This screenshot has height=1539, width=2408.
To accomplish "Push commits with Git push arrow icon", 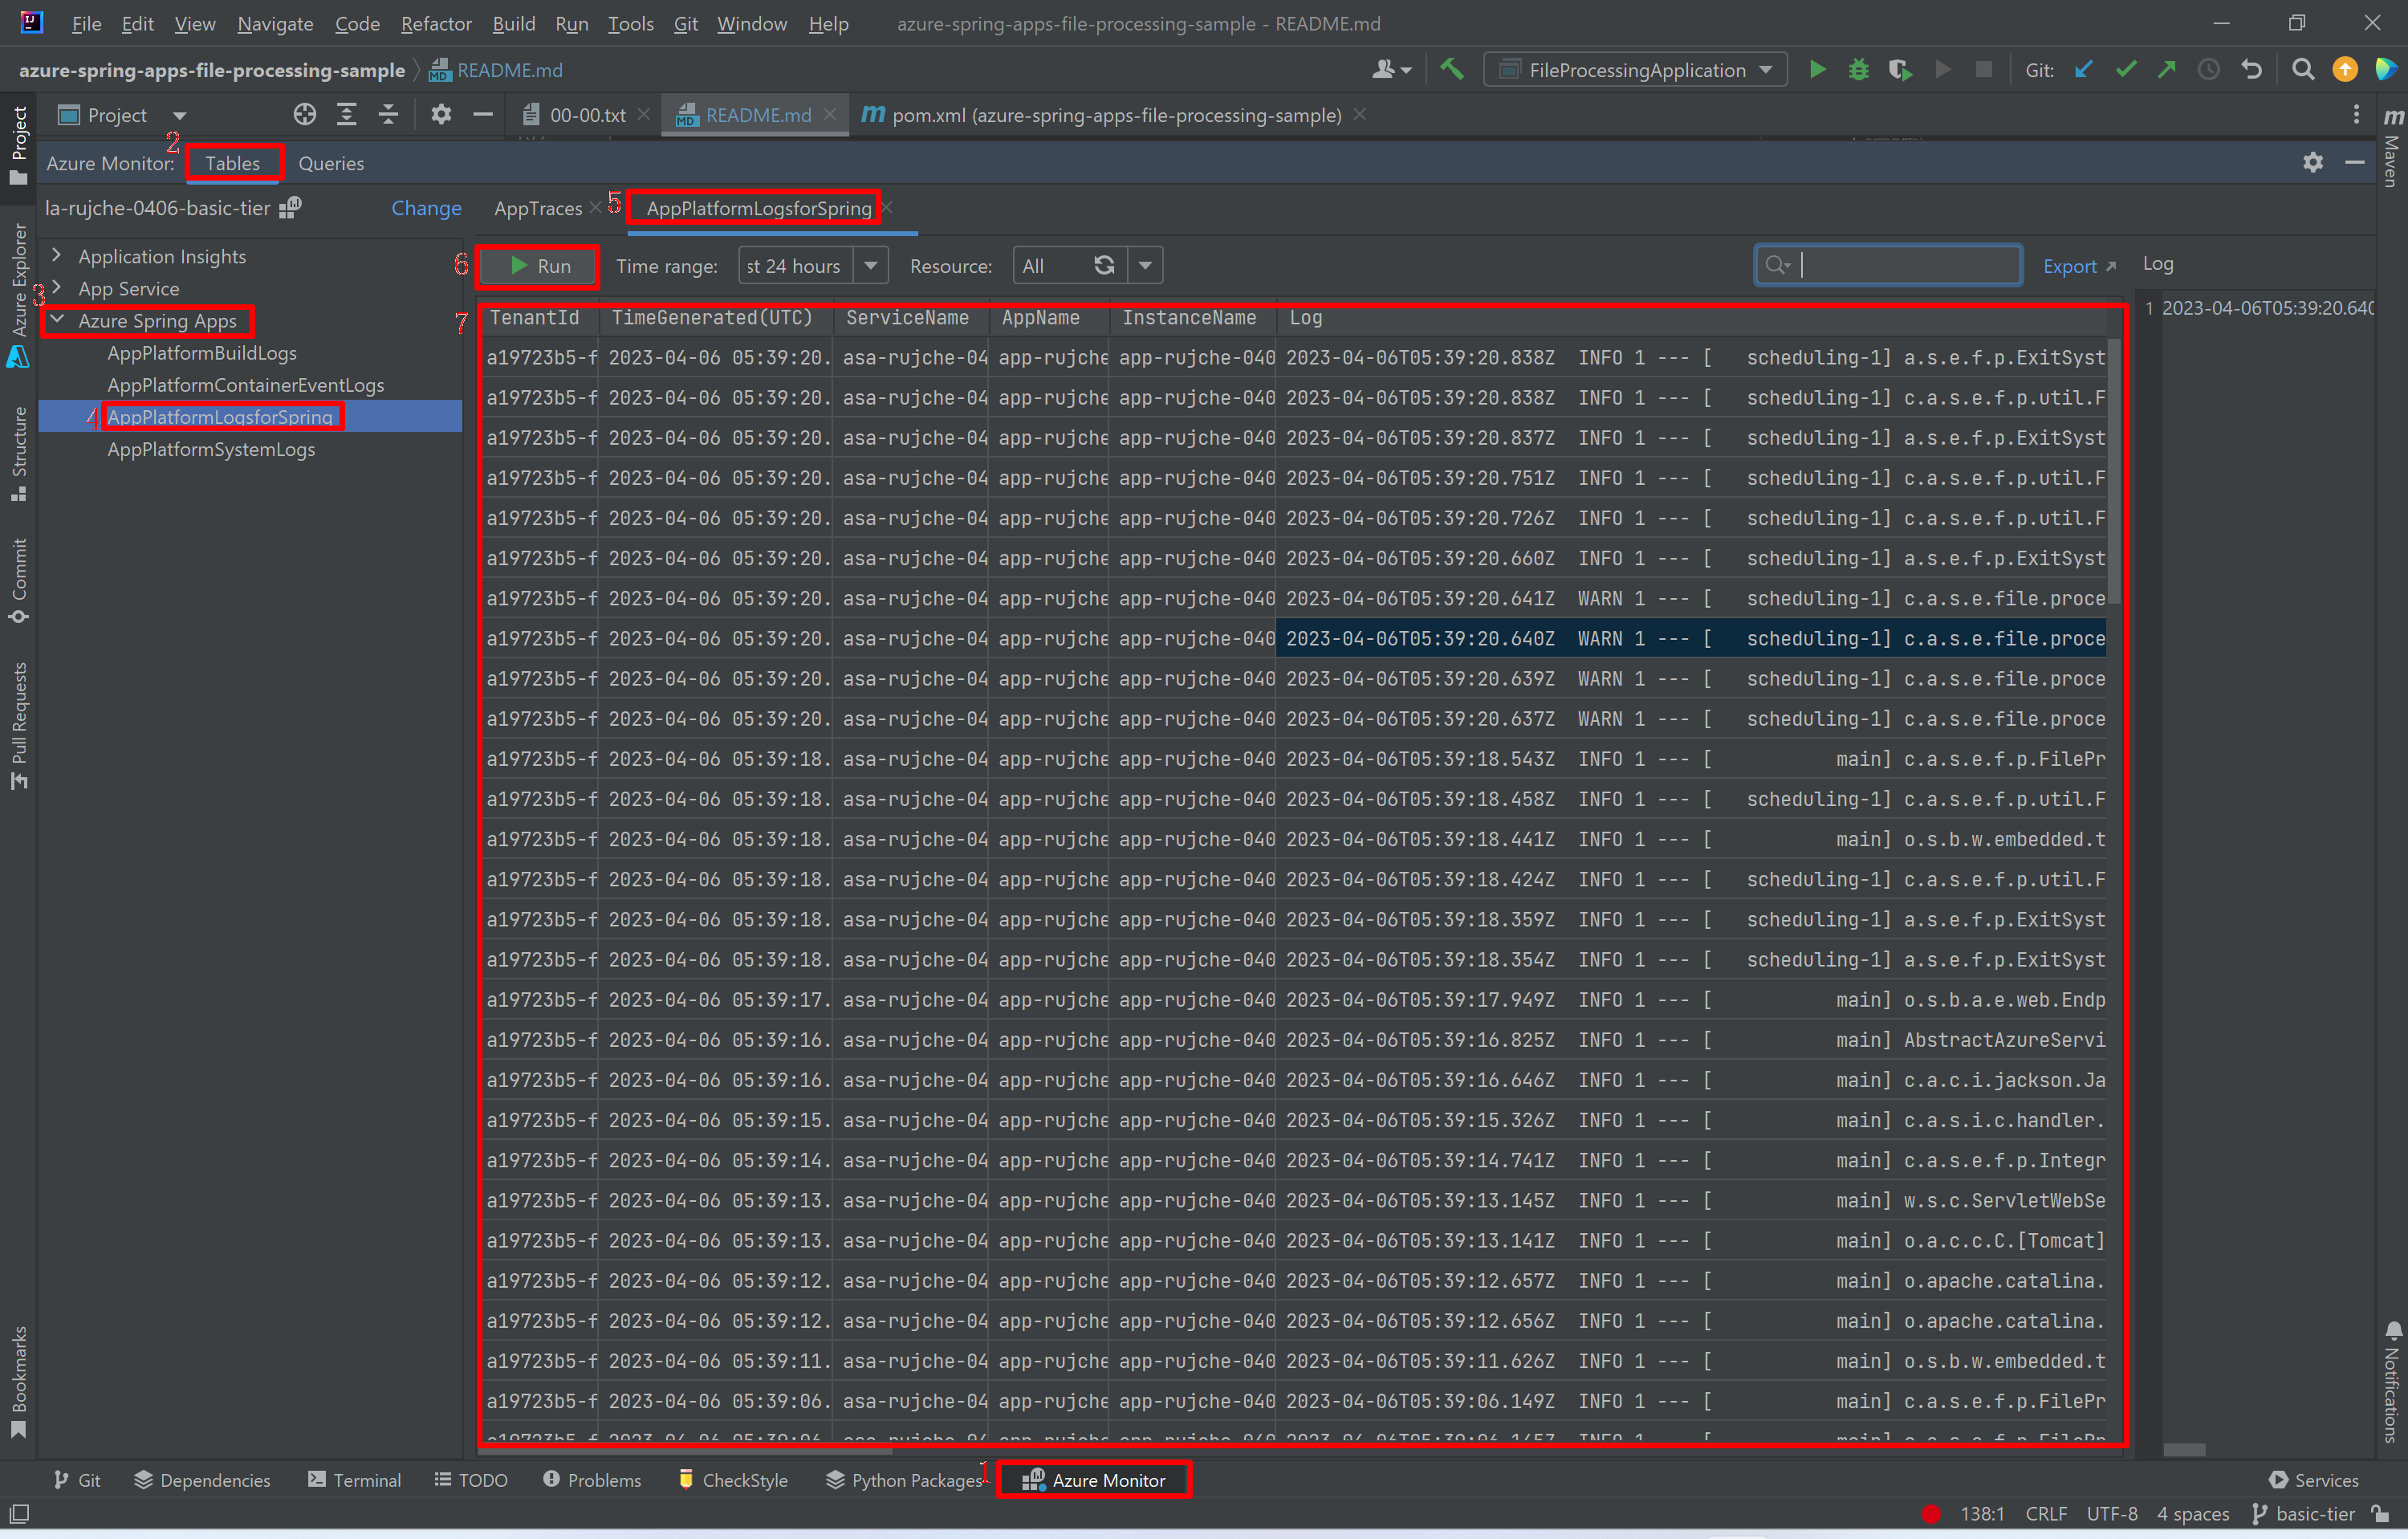I will tap(2167, 69).
